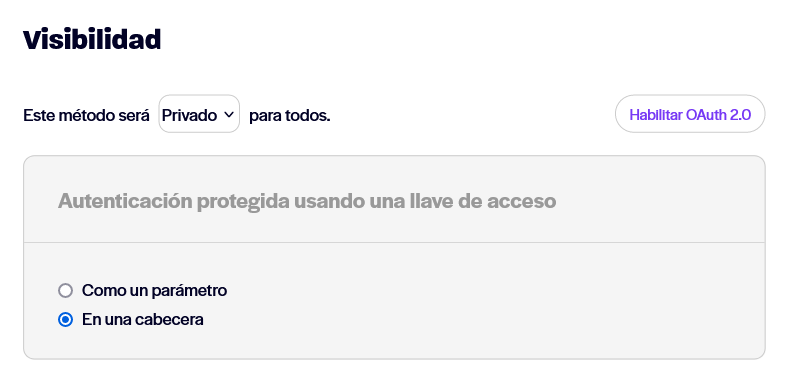Click the Como un parámetro label text
Image resolution: width=792 pixels, height=383 pixels.
(155, 291)
